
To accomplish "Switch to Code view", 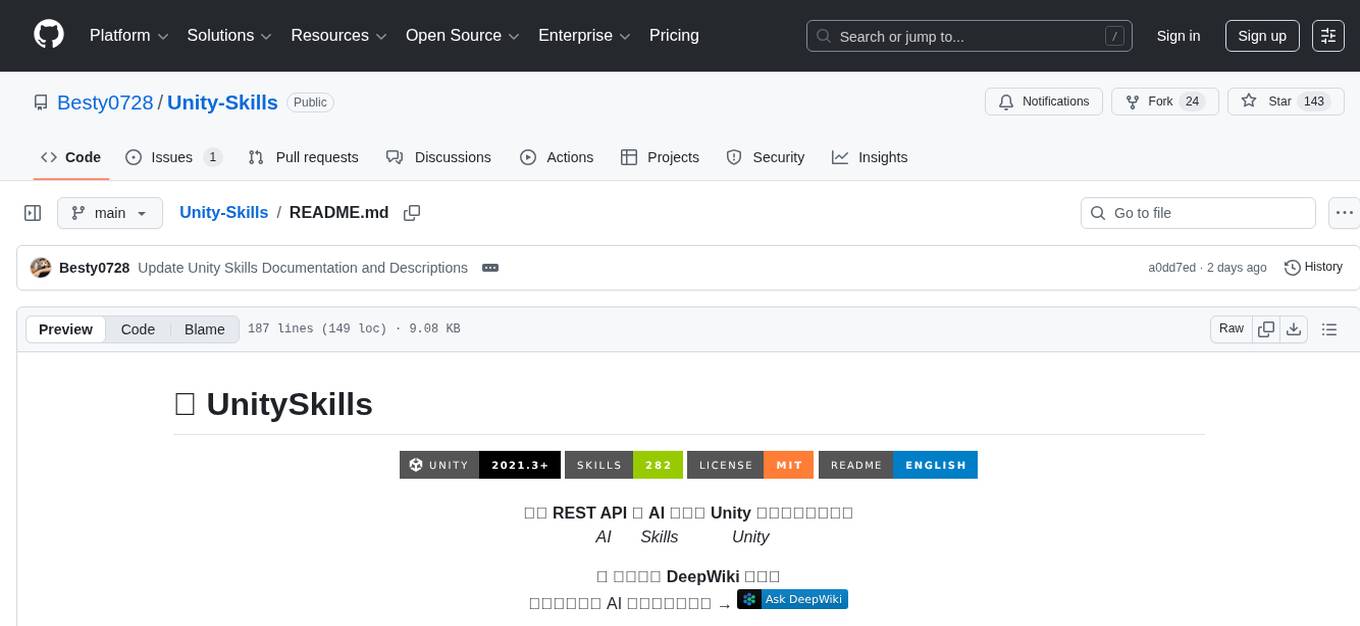I will (x=138, y=329).
